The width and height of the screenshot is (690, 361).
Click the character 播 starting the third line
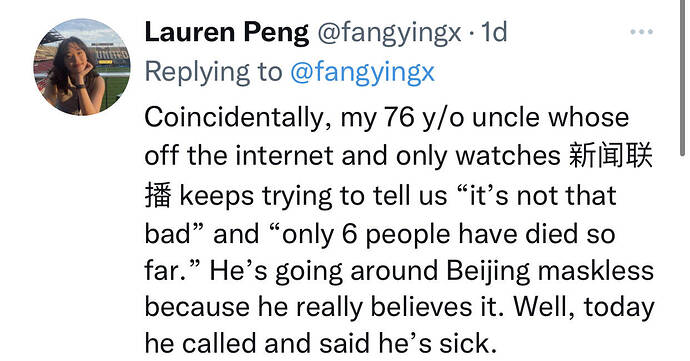pyautogui.click(x=158, y=196)
